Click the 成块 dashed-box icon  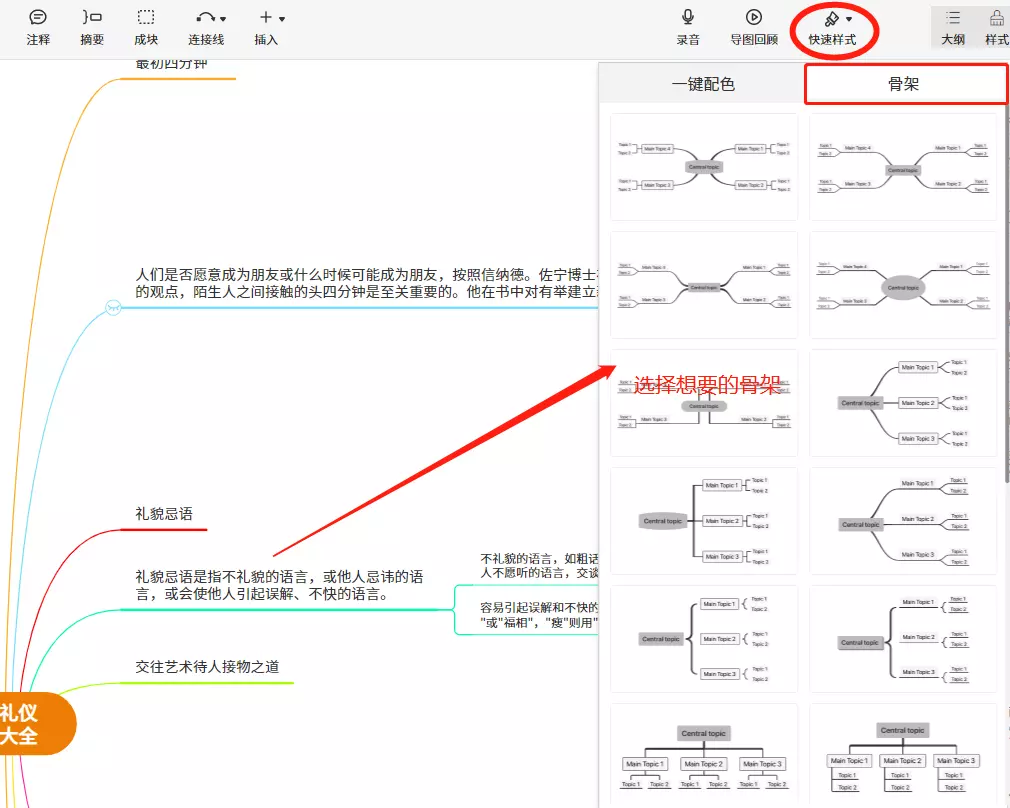click(x=146, y=18)
